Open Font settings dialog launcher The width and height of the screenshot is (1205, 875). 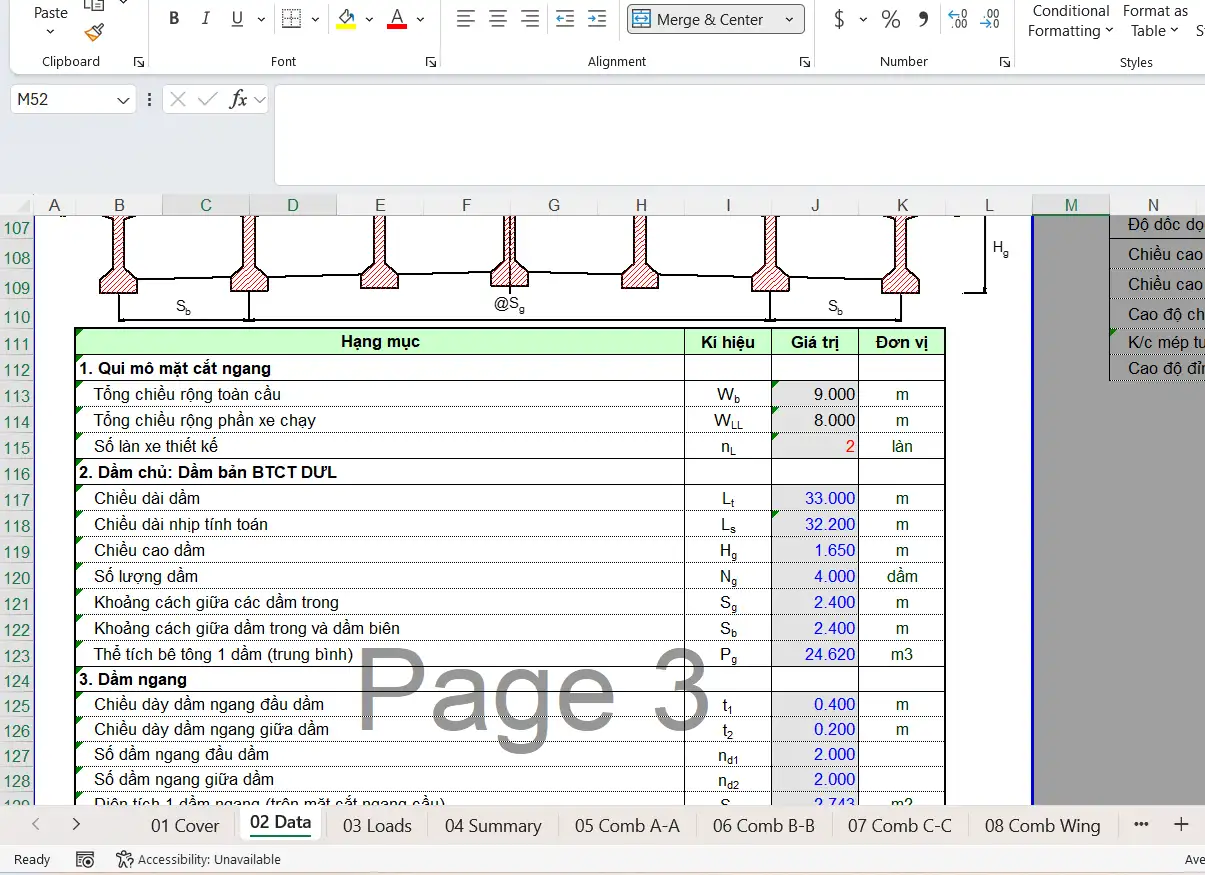431,62
